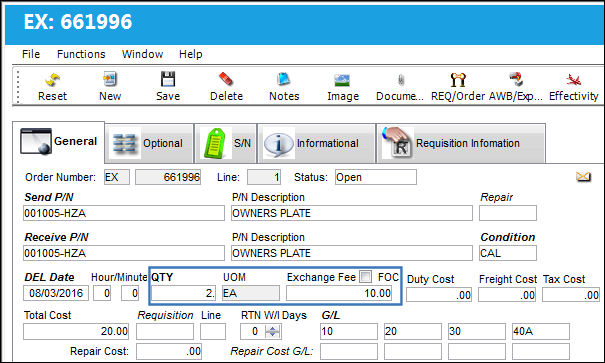Click the Duty Cost field
Image resolution: width=605 pixels, height=363 pixels.
coord(439,295)
